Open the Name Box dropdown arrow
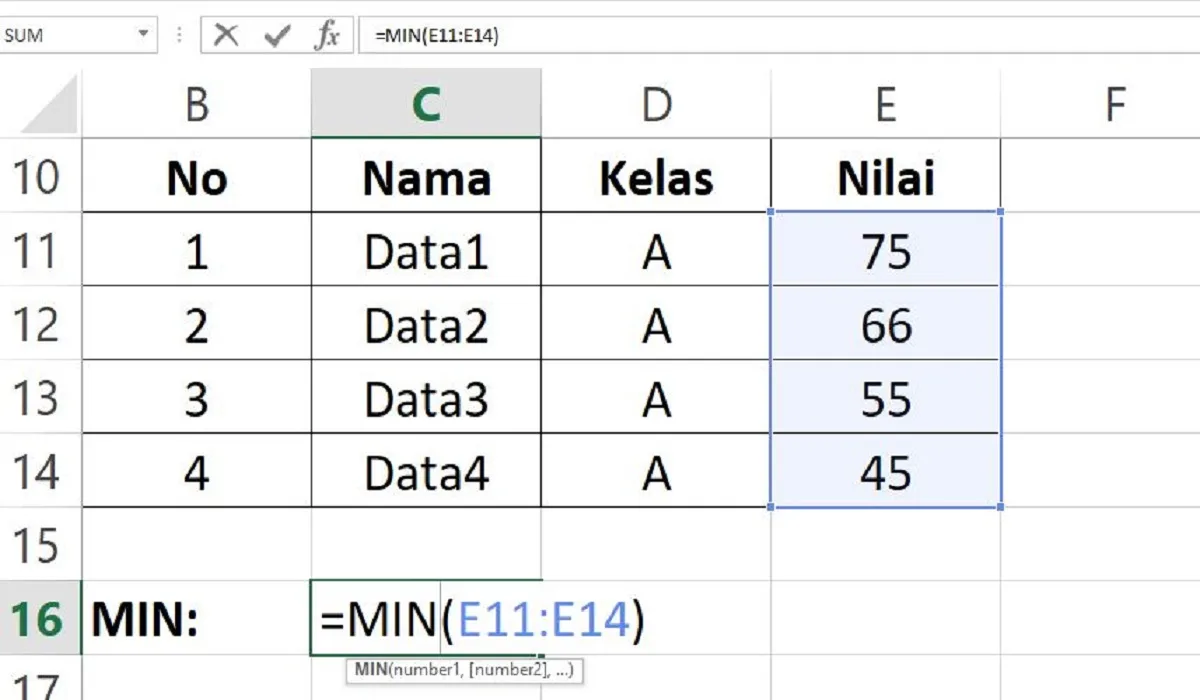The image size is (1200, 700). tap(143, 36)
